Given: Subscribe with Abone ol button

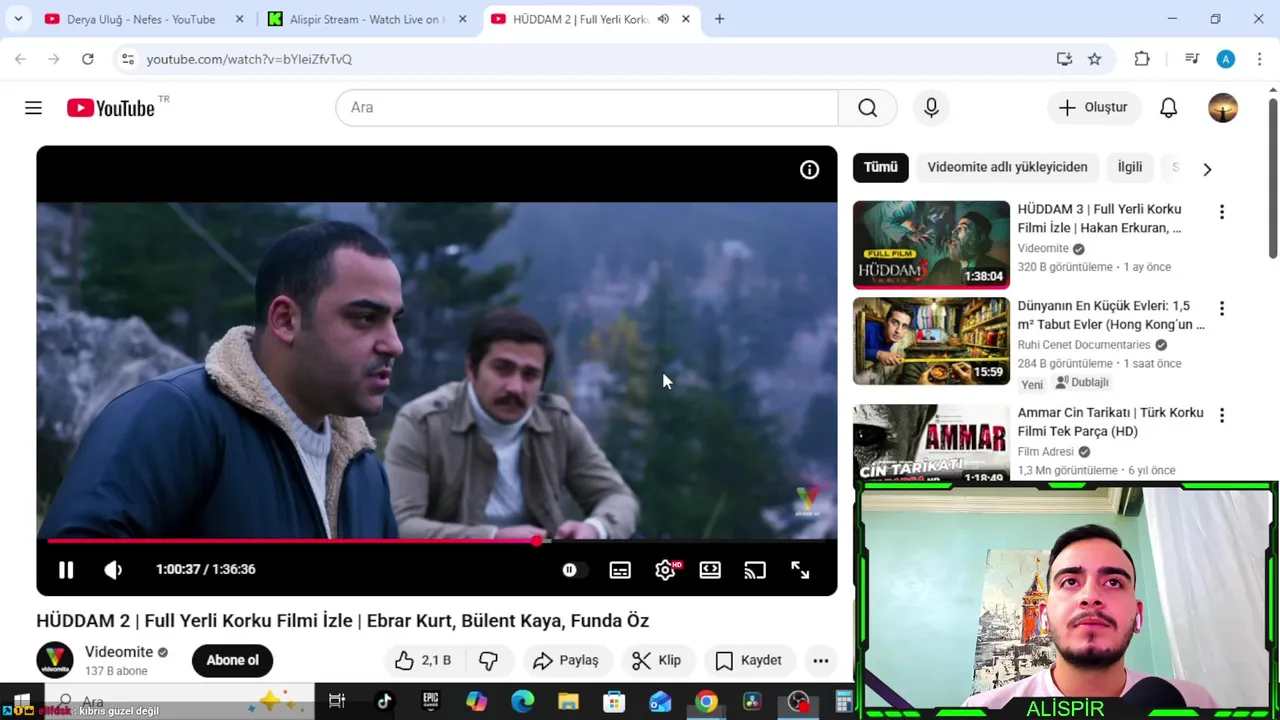Looking at the screenshot, I should 232,660.
